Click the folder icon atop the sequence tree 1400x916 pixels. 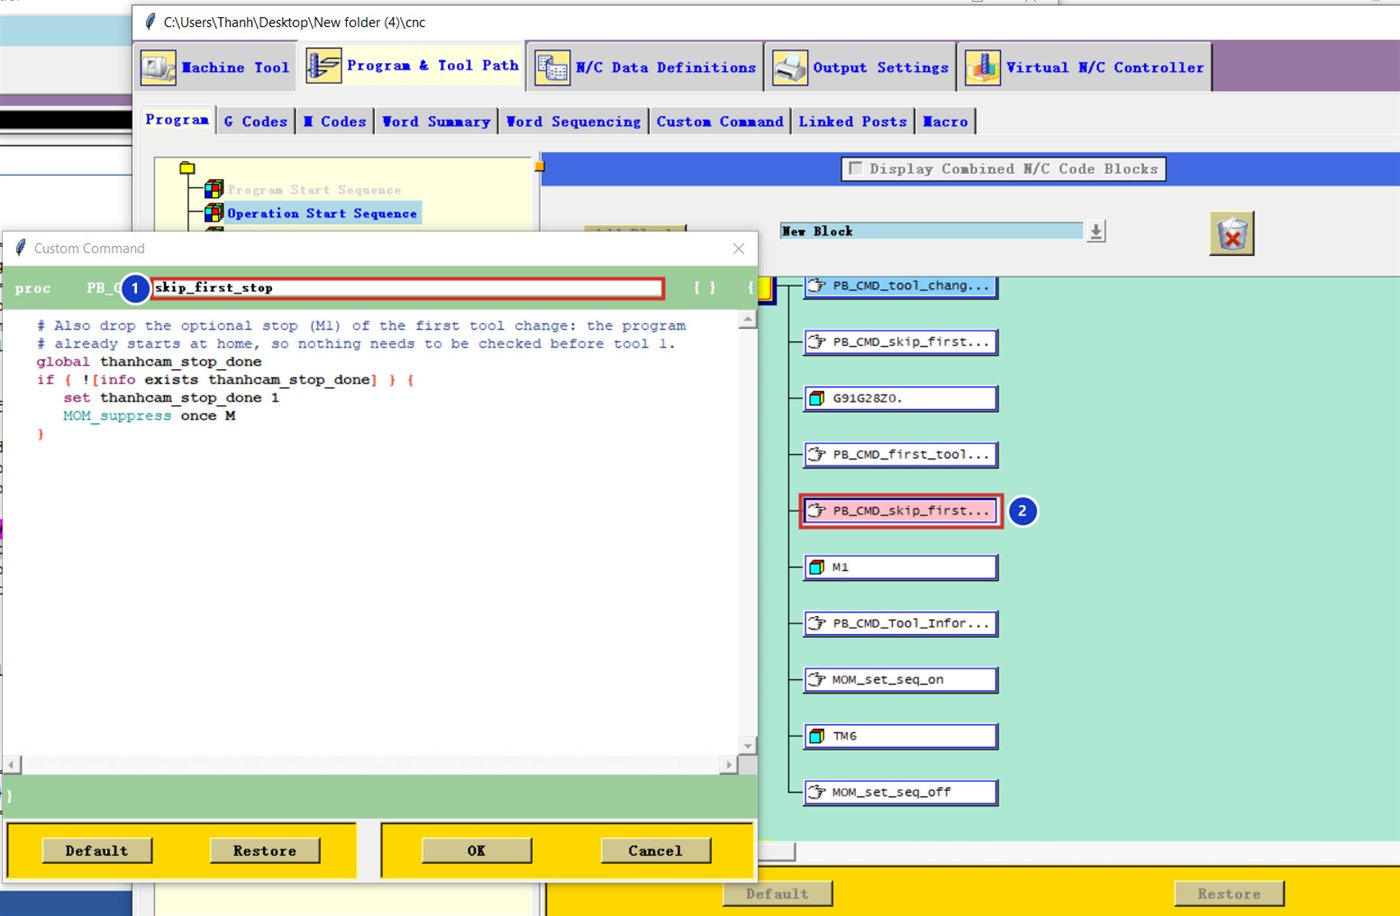(x=187, y=168)
